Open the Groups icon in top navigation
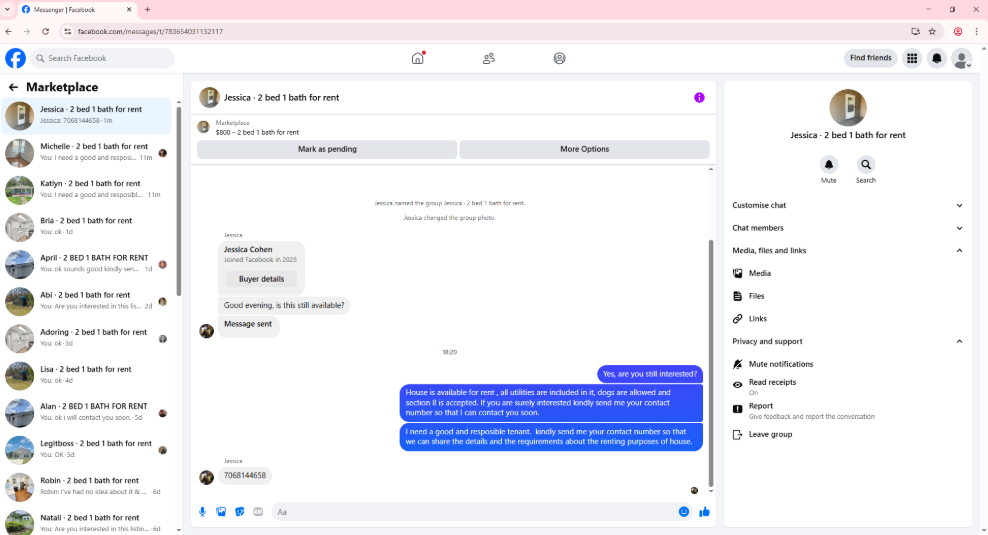Image resolution: width=988 pixels, height=535 pixels. pyautogui.click(x=560, y=58)
